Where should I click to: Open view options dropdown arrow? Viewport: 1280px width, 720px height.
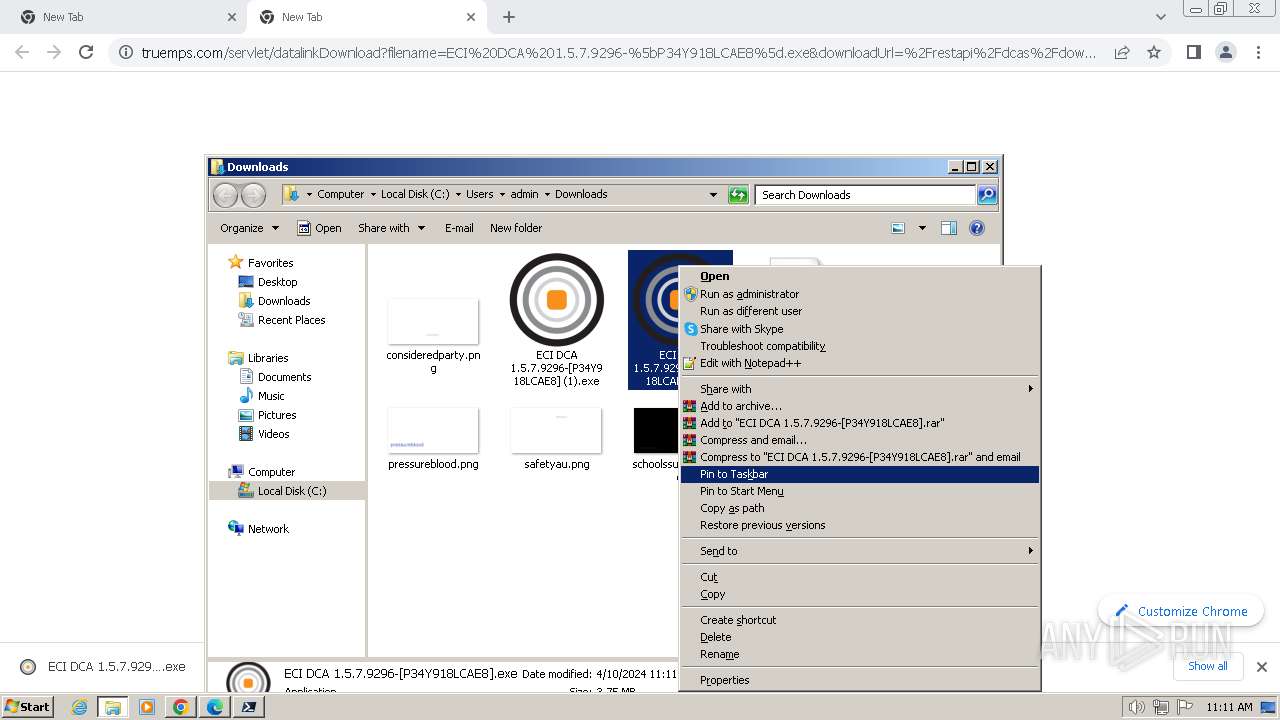click(922, 228)
